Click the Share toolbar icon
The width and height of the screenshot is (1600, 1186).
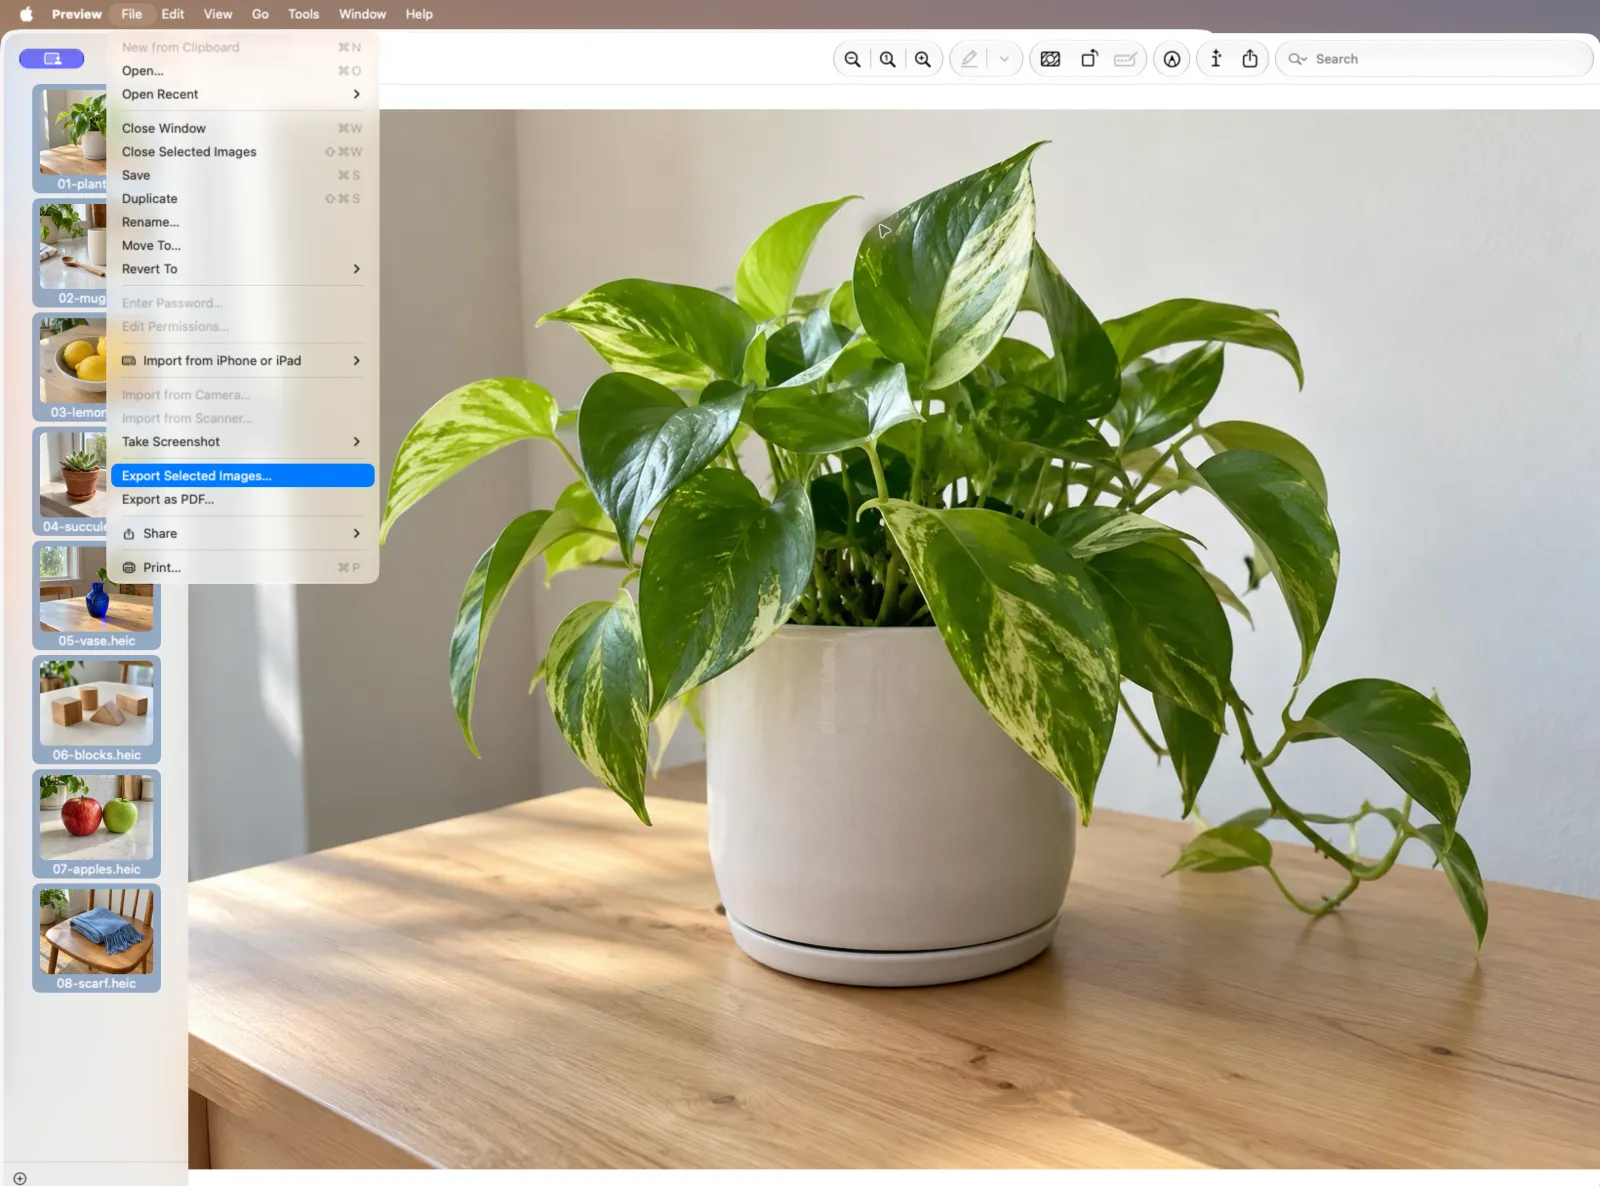[x=1250, y=59]
